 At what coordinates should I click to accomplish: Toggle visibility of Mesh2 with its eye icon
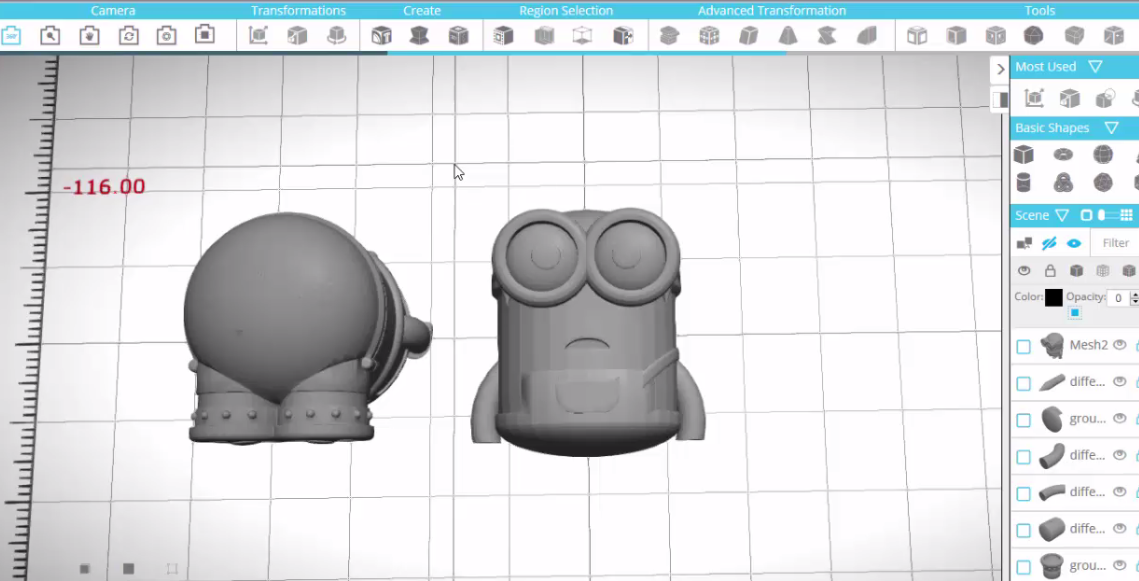coord(1119,345)
